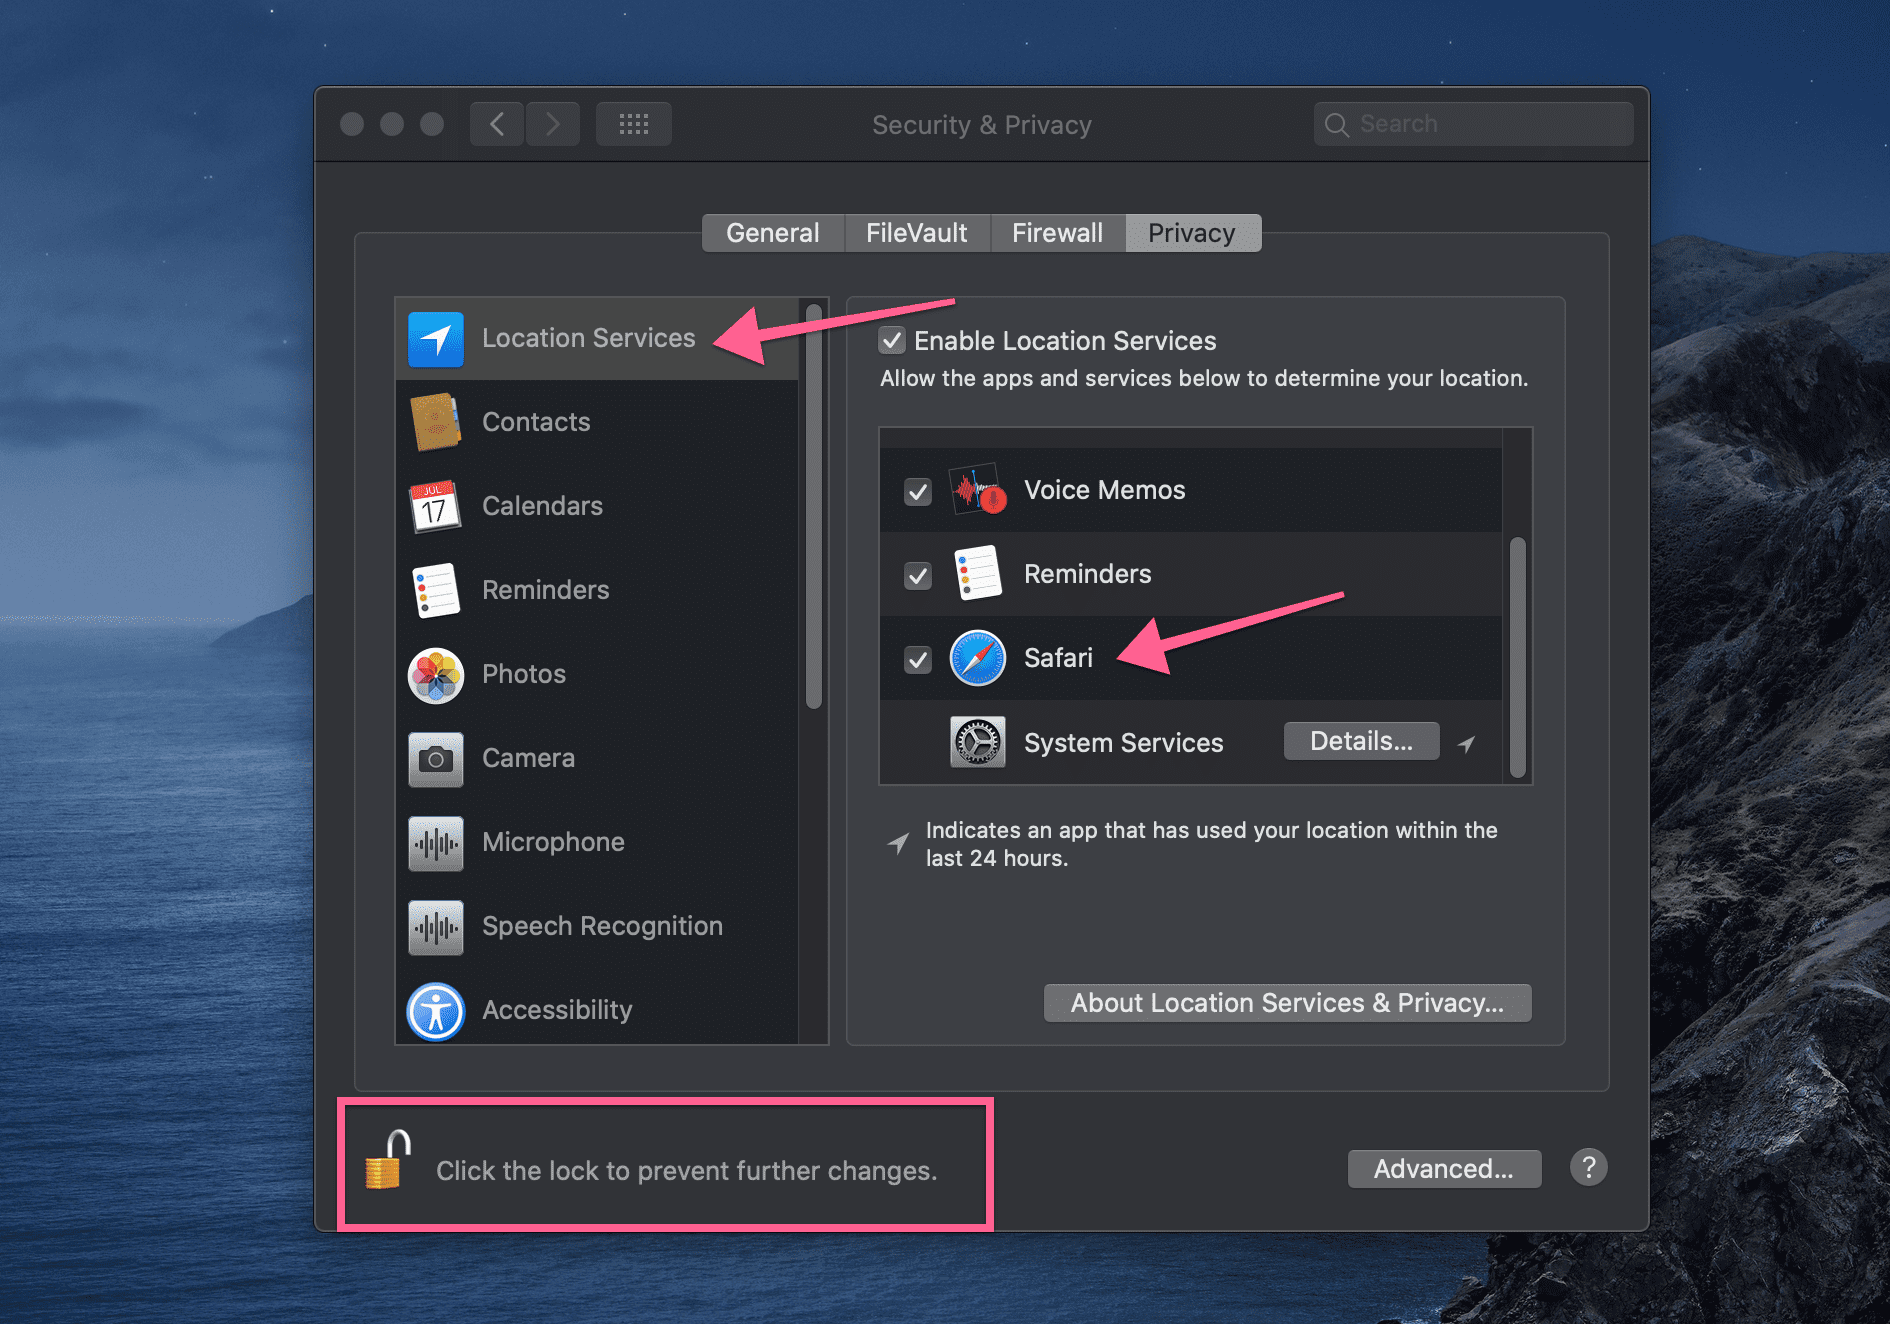Select Accessibility in the privacy list
The height and width of the screenshot is (1324, 1890).
[x=558, y=1010]
